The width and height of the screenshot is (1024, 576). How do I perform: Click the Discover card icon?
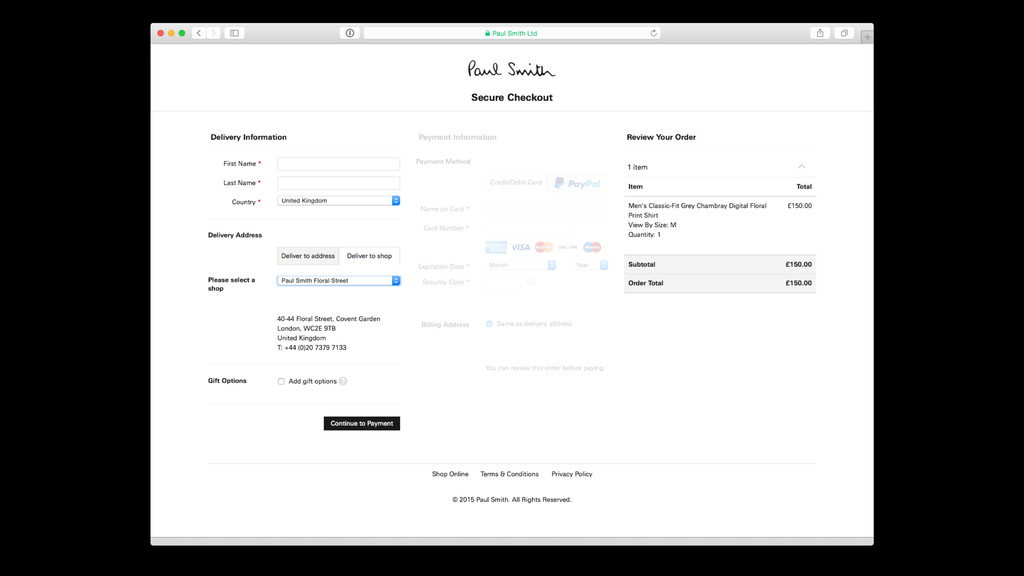(568, 248)
